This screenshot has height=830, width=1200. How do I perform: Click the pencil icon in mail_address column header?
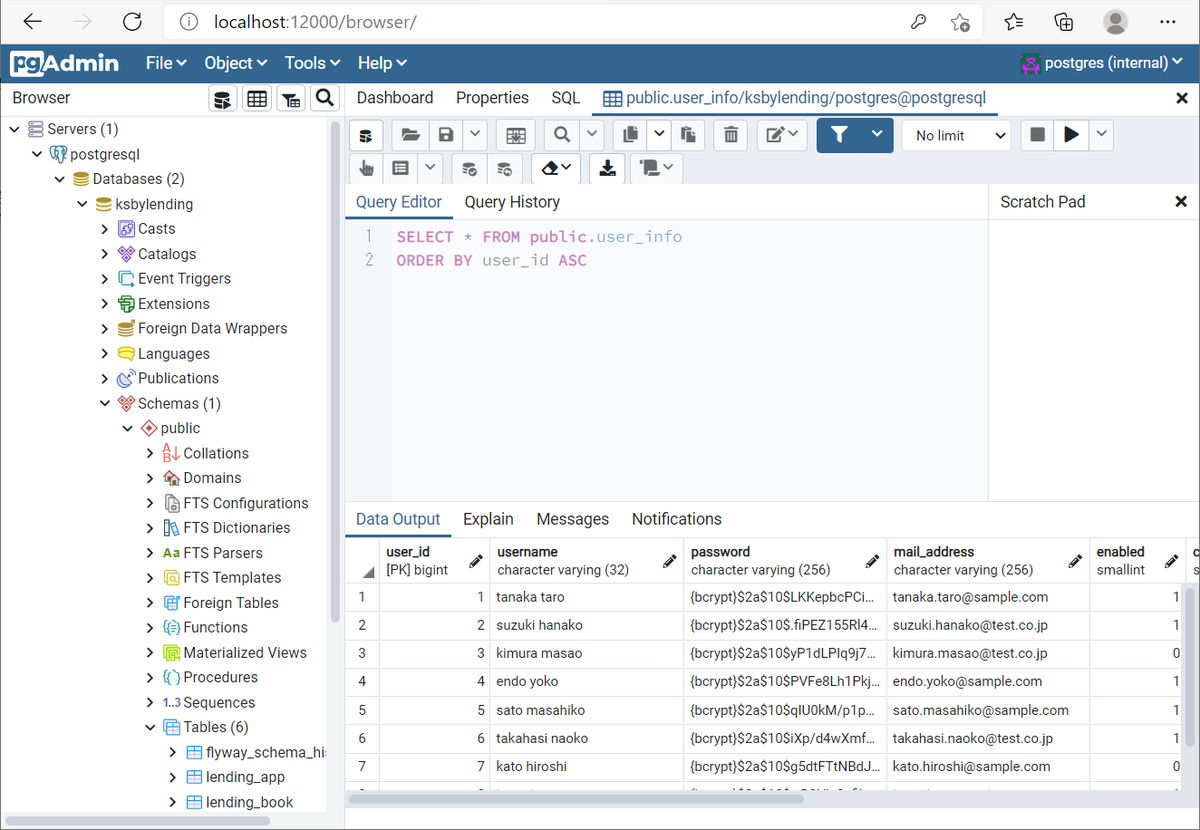[x=1075, y=561]
